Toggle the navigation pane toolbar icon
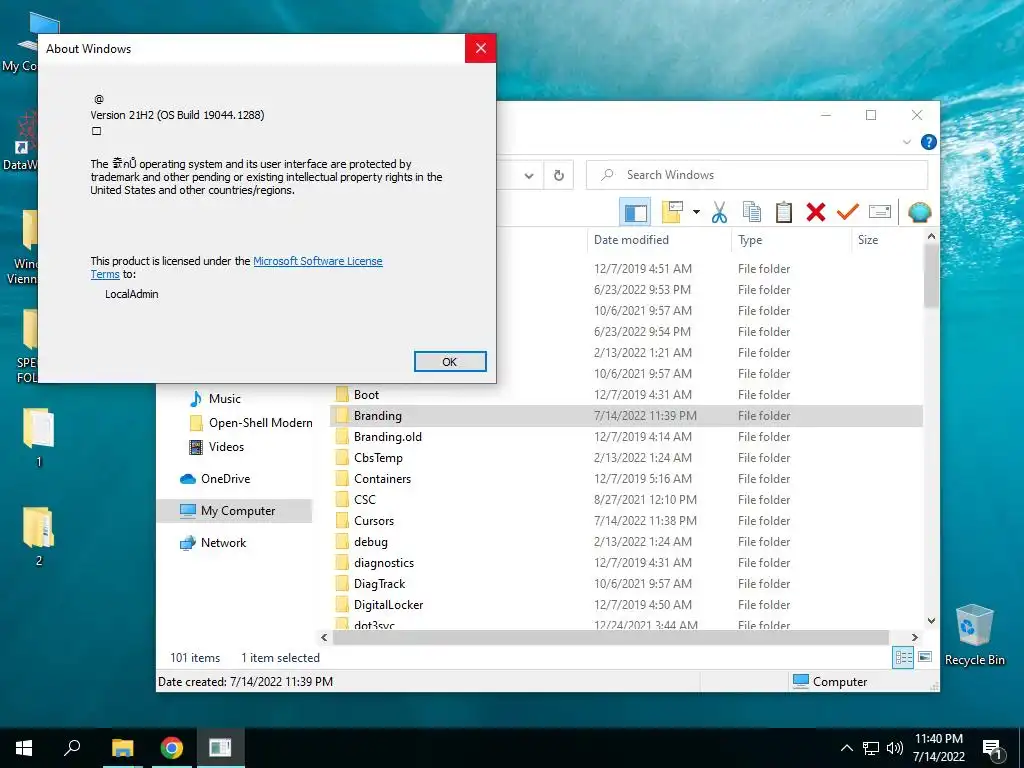The width and height of the screenshot is (1024, 768). (635, 212)
